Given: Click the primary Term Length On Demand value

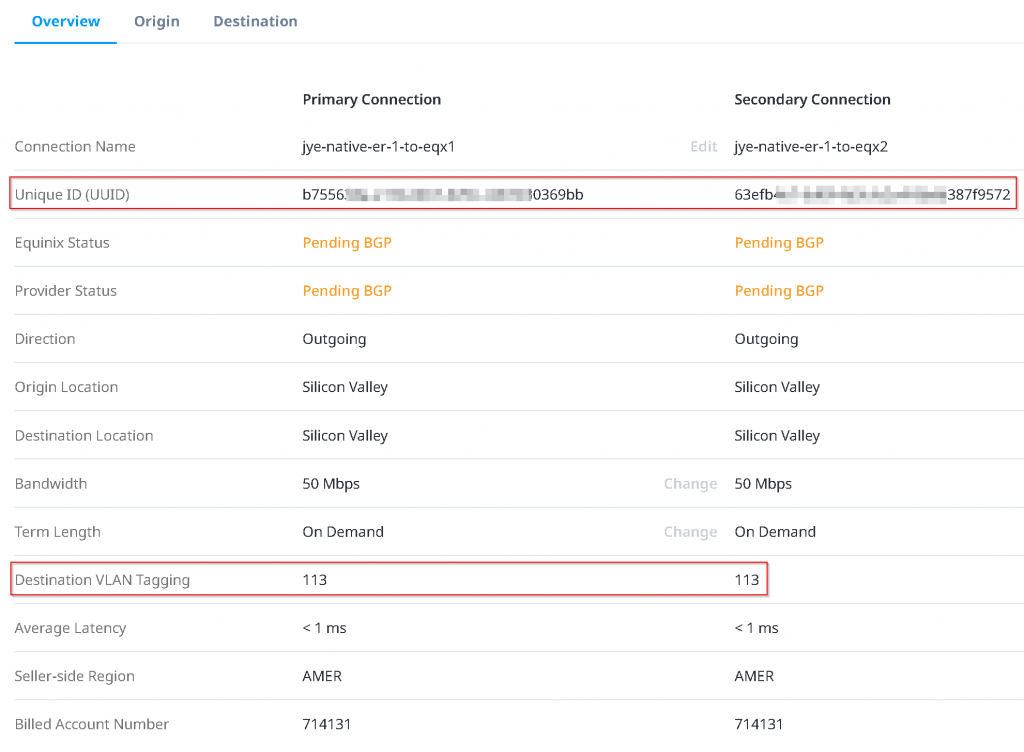Looking at the screenshot, I should [343, 532].
